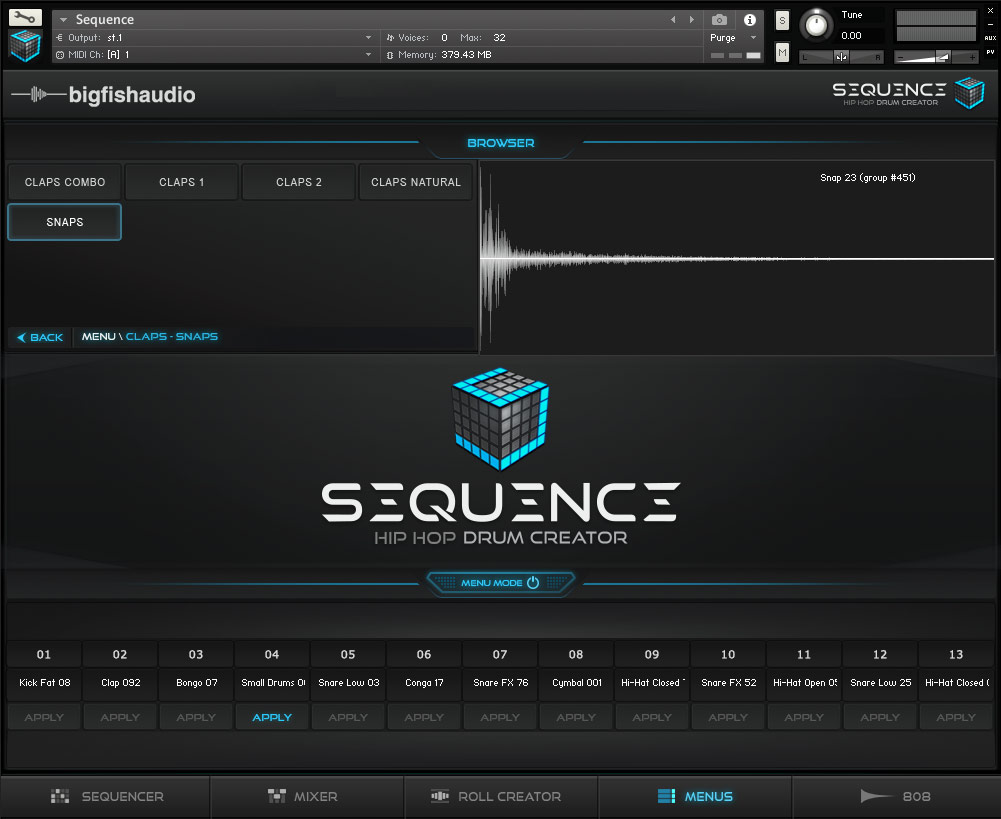
Task: Click the Snap 23 waveform display
Action: click(737, 258)
